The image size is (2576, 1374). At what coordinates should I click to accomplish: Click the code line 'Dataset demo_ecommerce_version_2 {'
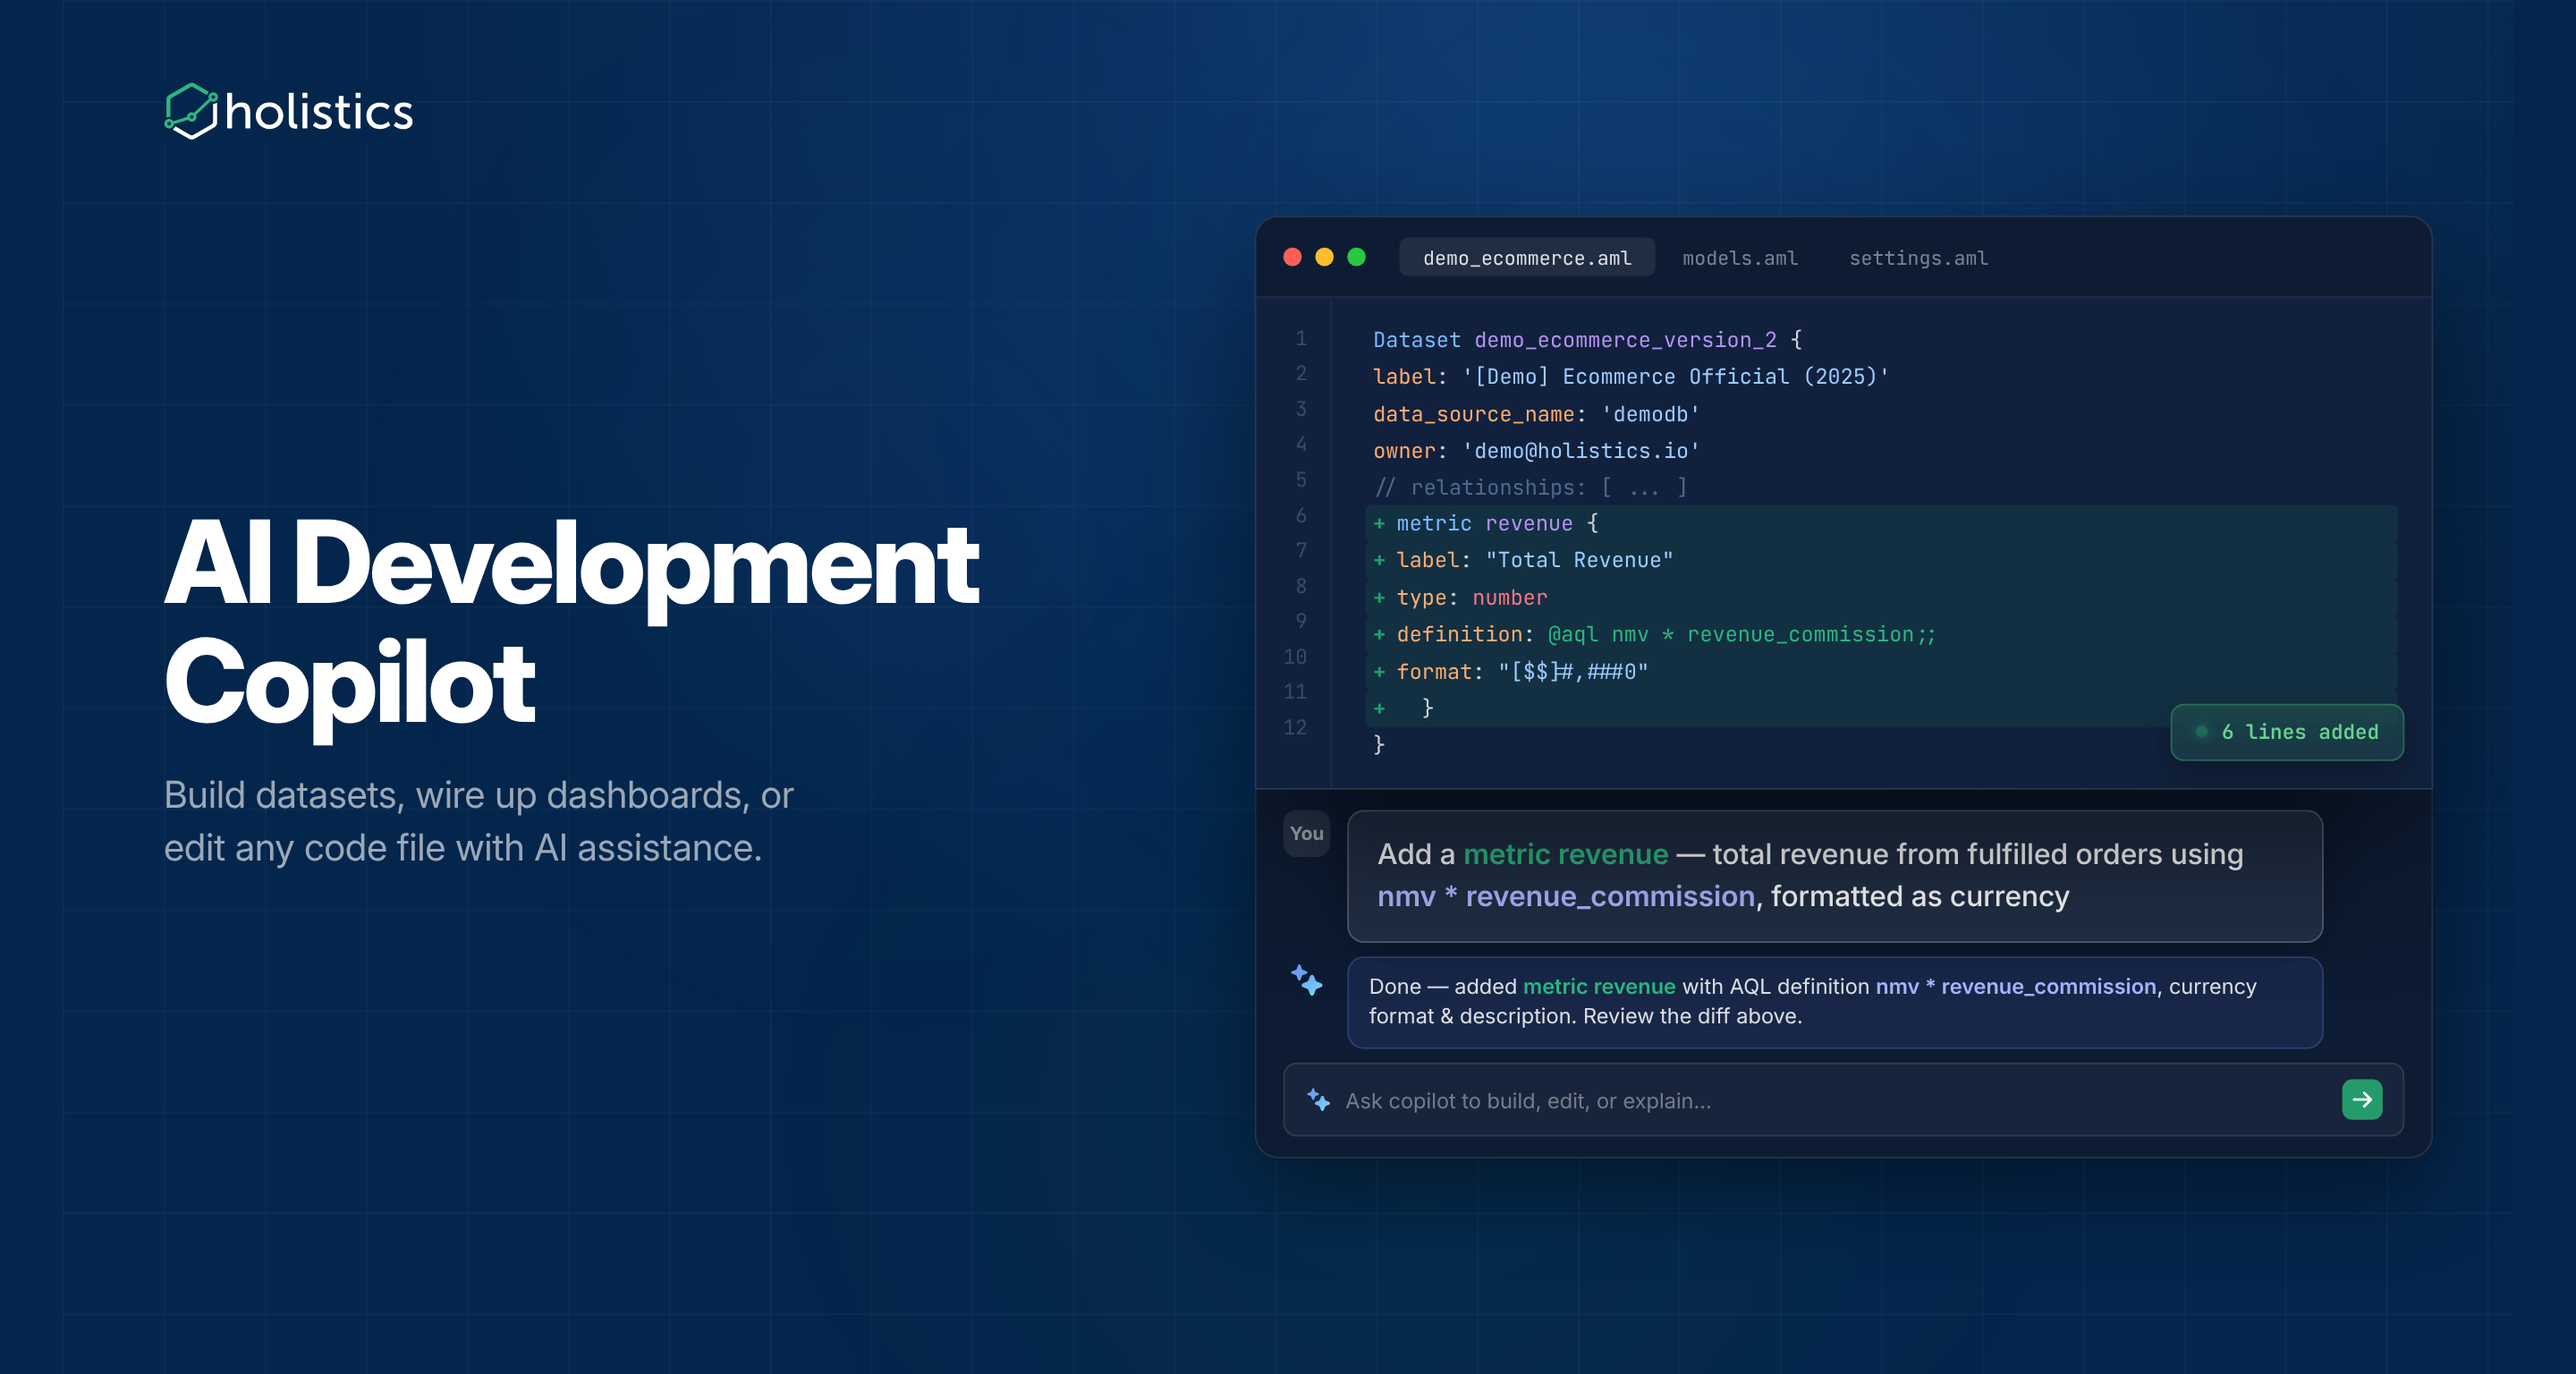(1587, 340)
